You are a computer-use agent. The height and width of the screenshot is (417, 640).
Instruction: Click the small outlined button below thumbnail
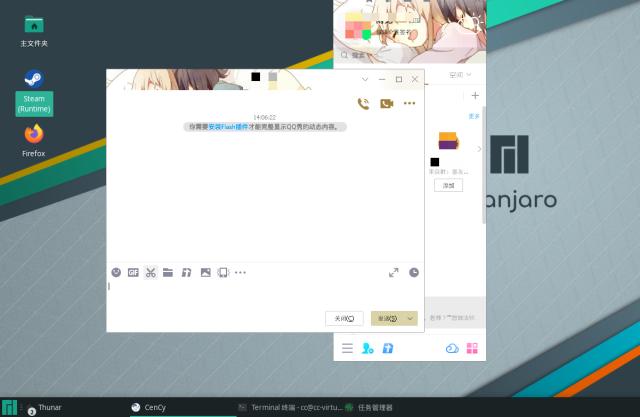[448, 185]
